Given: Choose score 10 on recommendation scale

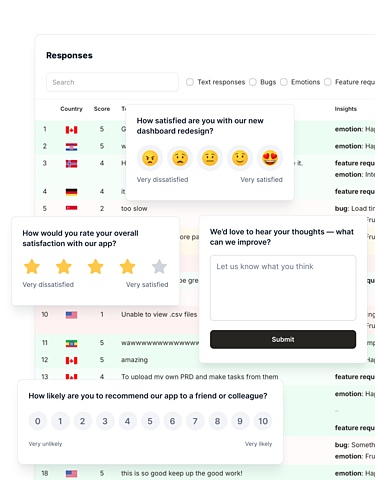Looking at the screenshot, I should pos(263,421).
